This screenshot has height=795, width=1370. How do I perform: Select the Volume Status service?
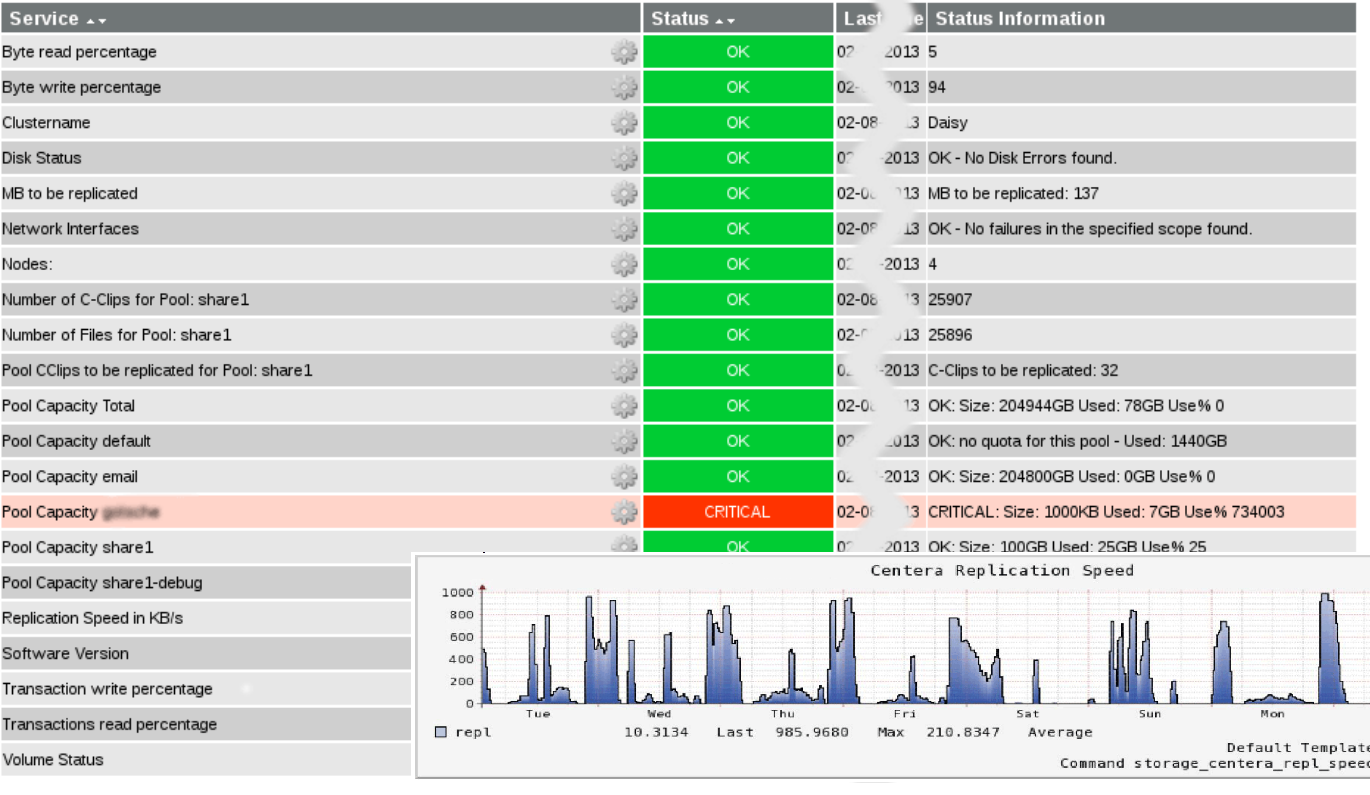pyautogui.click(x=53, y=760)
